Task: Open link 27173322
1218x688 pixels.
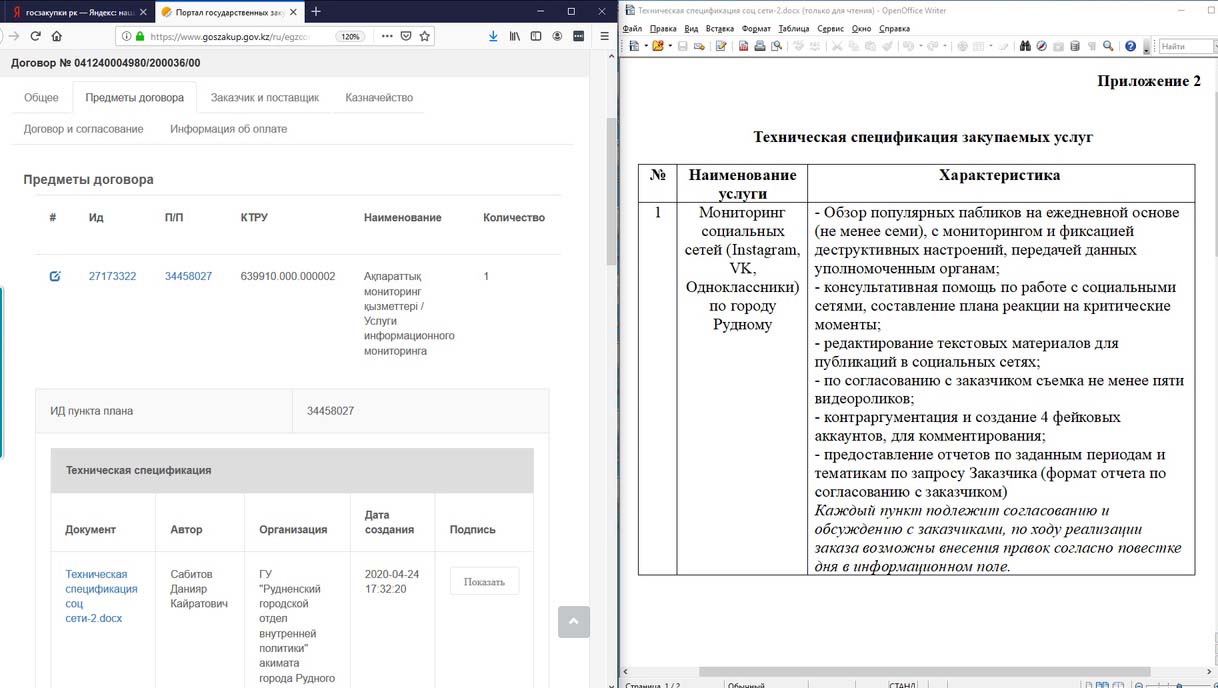Action: tap(113, 276)
